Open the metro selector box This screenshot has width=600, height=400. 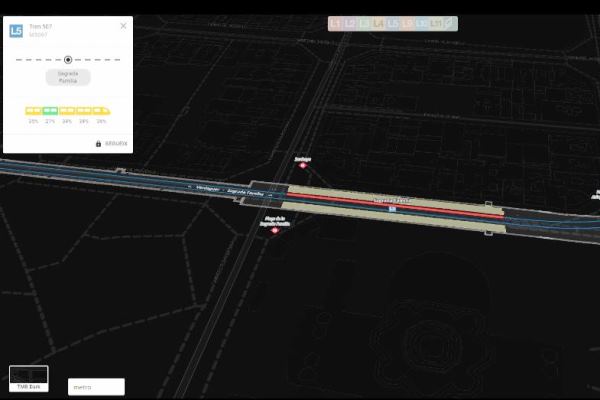pos(96,387)
